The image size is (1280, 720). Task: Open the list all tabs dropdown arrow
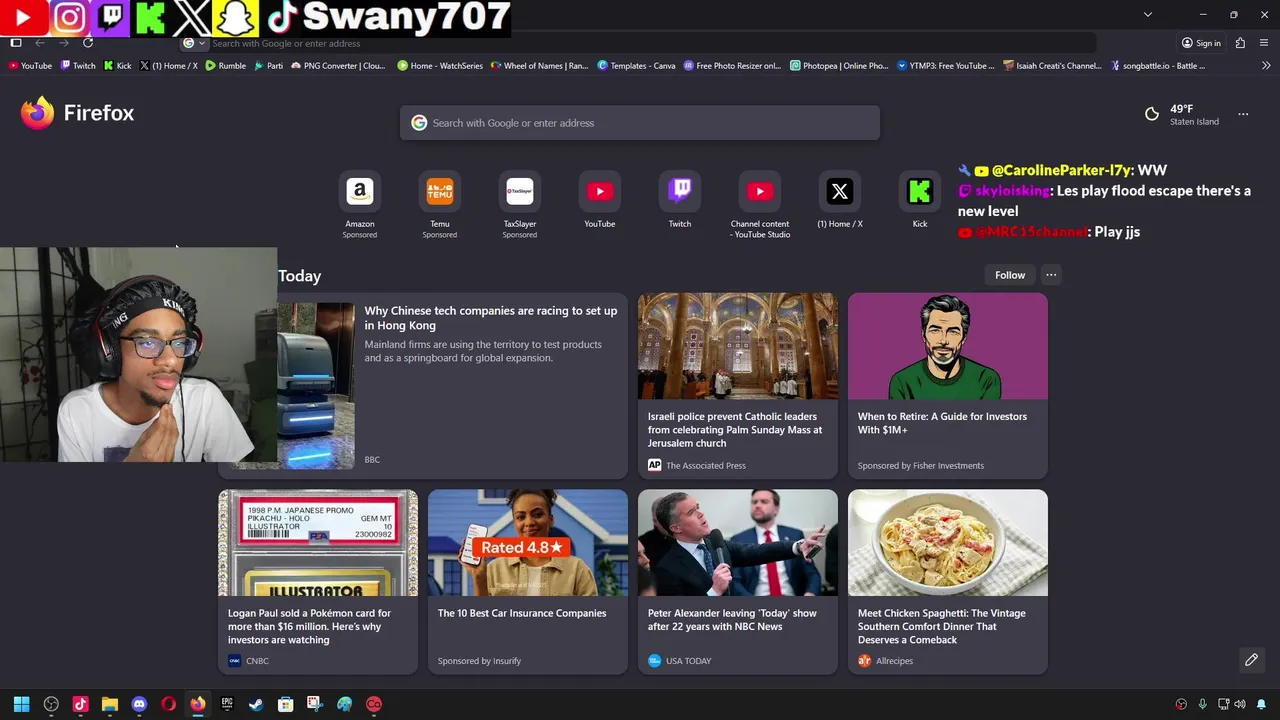(1148, 14)
